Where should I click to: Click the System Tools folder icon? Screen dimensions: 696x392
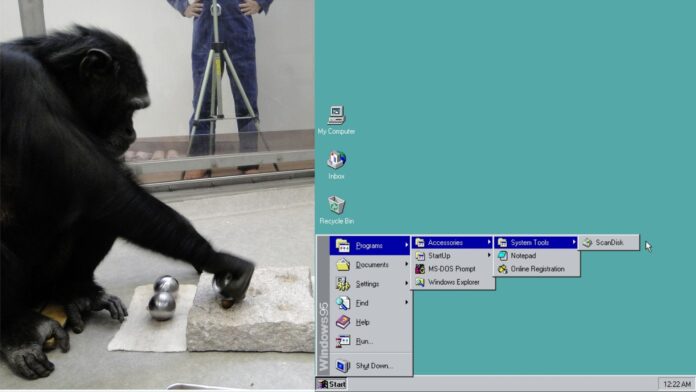coord(502,242)
